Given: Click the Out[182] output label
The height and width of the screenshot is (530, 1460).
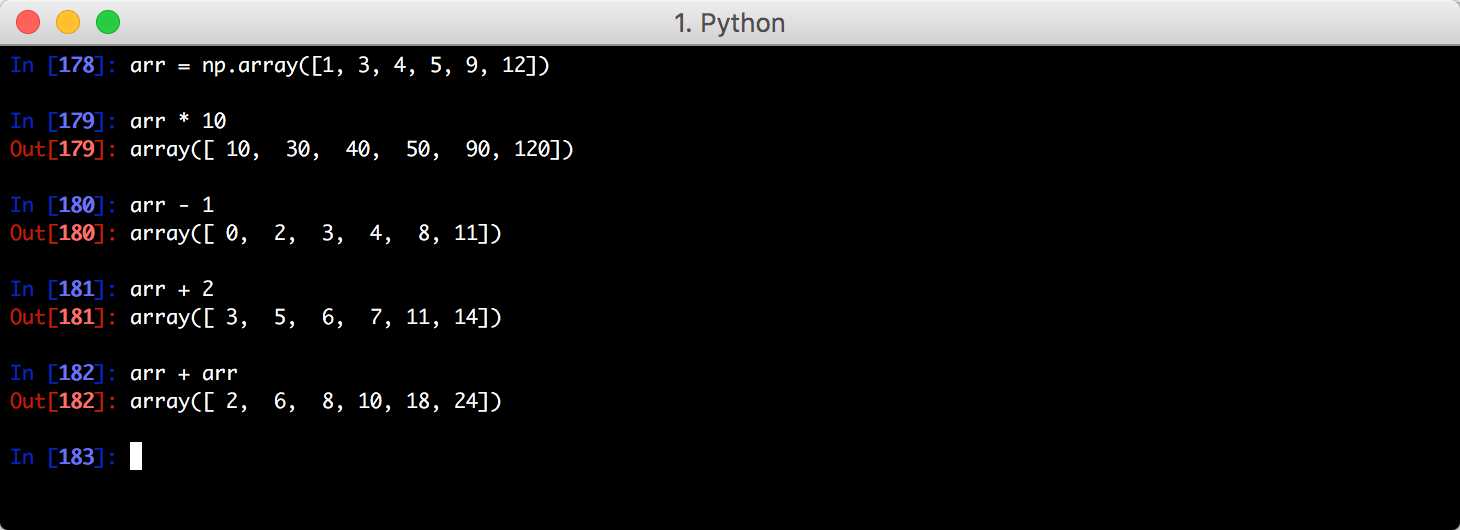Looking at the screenshot, I should [x=64, y=402].
